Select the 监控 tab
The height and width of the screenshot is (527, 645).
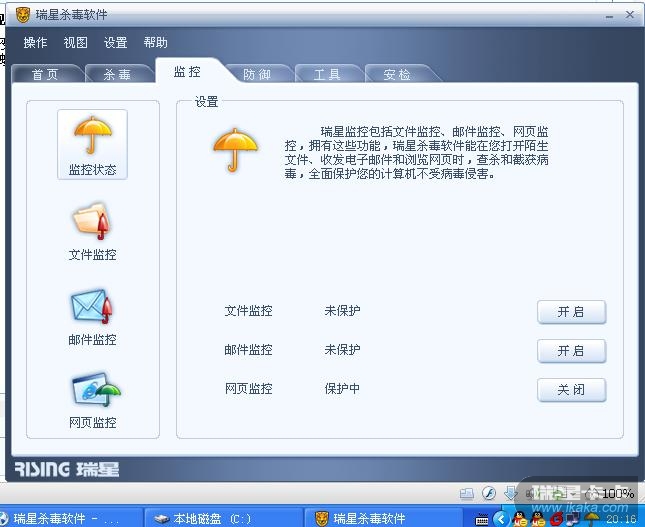(x=187, y=72)
